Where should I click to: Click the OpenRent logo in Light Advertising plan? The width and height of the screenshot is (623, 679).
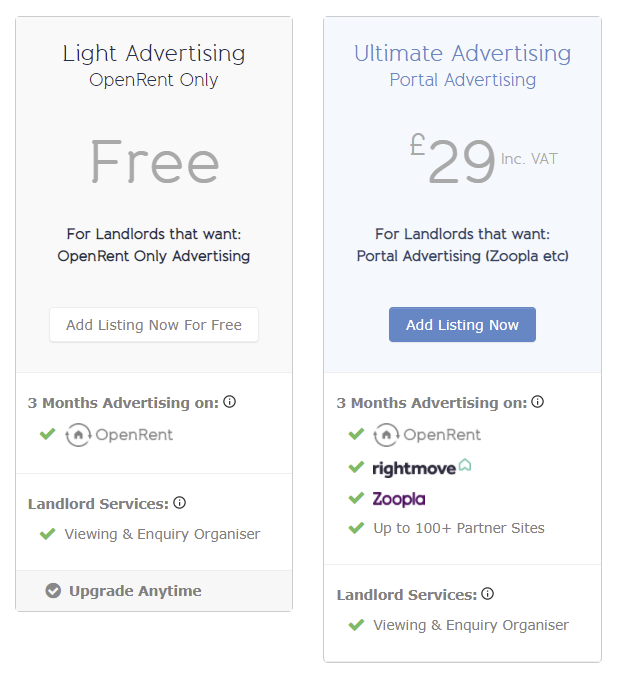point(119,435)
